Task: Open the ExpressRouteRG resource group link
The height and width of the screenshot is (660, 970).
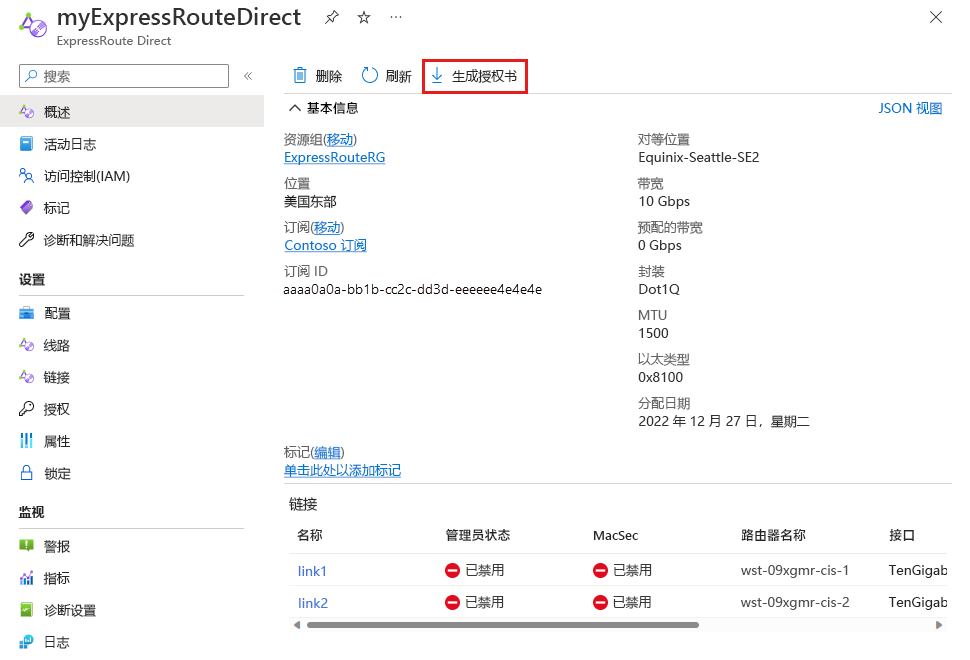Action: 334,157
